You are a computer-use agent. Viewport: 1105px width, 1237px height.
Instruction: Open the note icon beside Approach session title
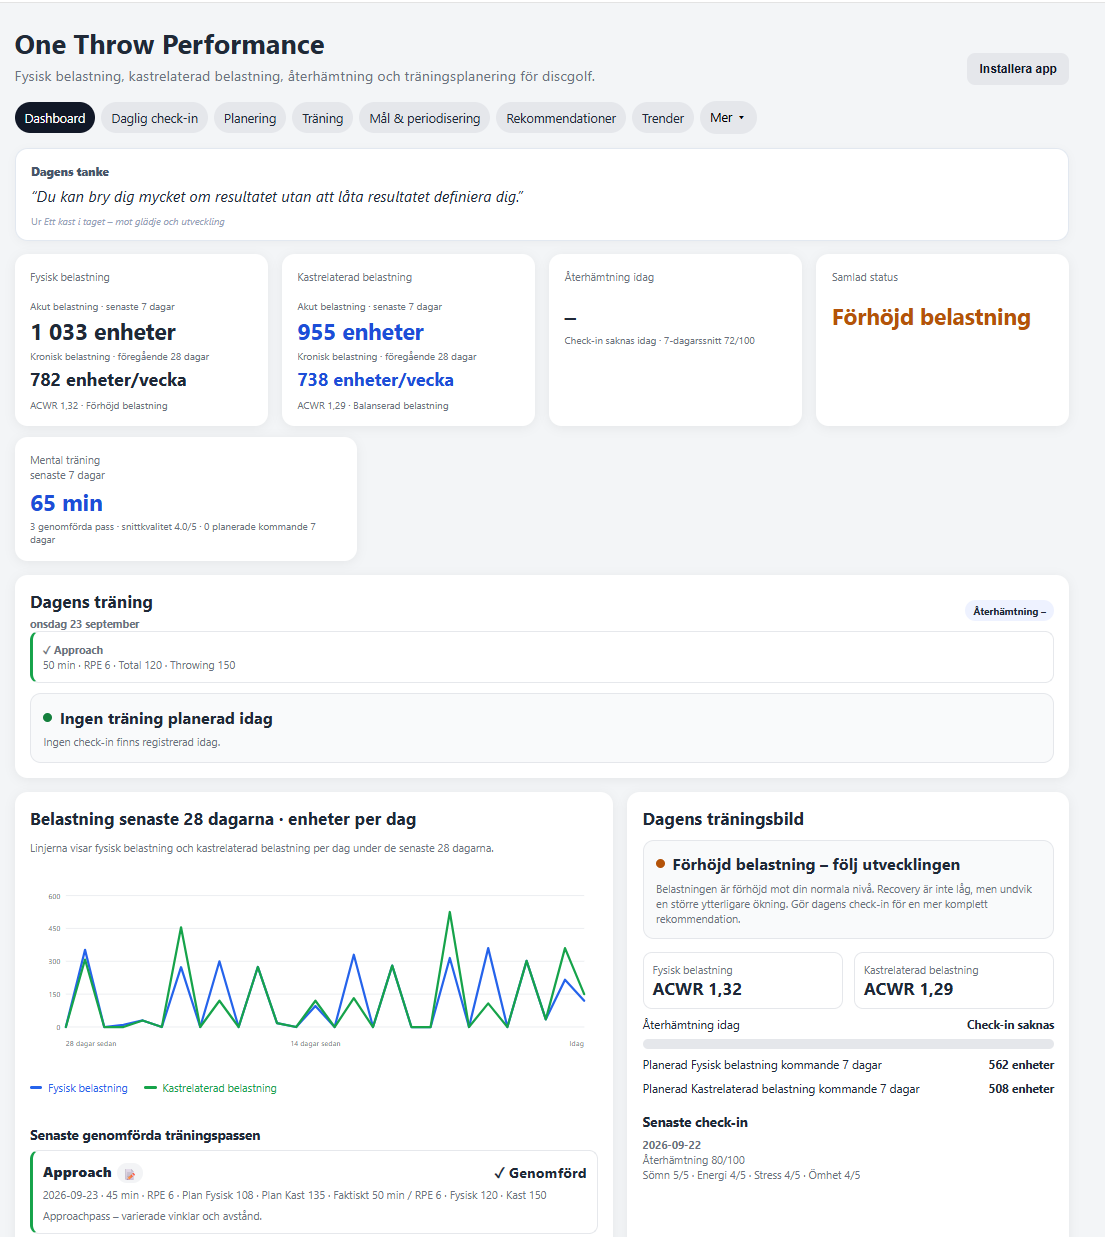pyautogui.click(x=130, y=1173)
